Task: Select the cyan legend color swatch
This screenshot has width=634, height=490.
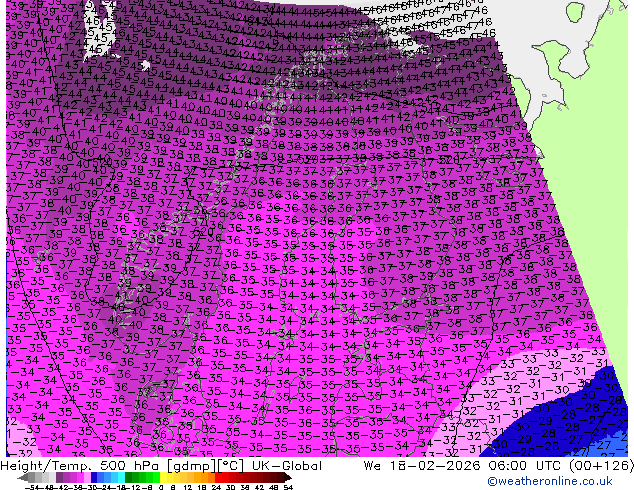Action: tap(121, 478)
